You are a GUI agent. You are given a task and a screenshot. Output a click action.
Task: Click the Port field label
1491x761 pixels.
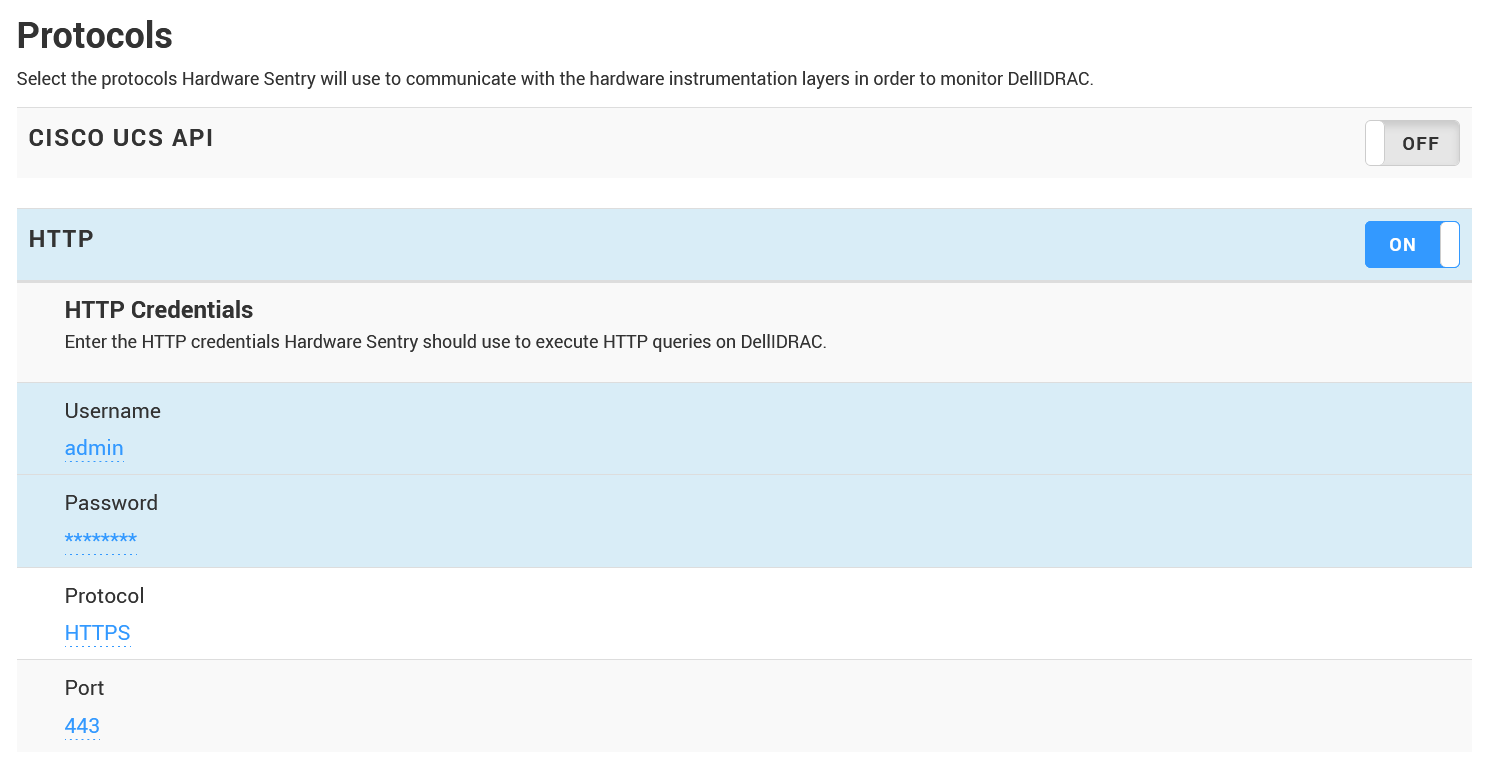(x=84, y=688)
